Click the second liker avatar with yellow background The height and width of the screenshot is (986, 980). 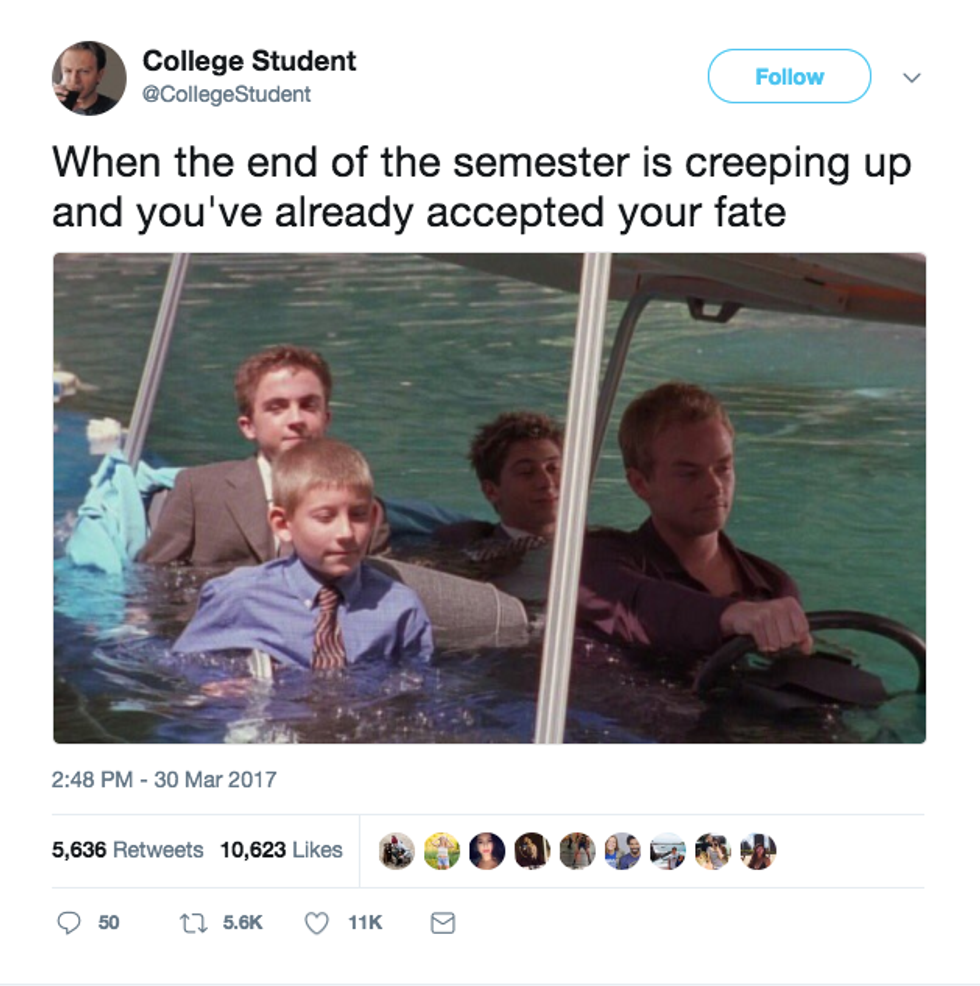(442, 851)
